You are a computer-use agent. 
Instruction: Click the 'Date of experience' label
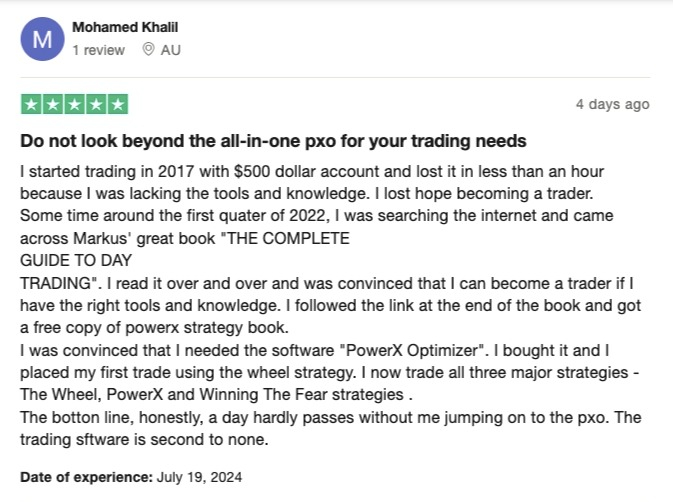point(86,477)
